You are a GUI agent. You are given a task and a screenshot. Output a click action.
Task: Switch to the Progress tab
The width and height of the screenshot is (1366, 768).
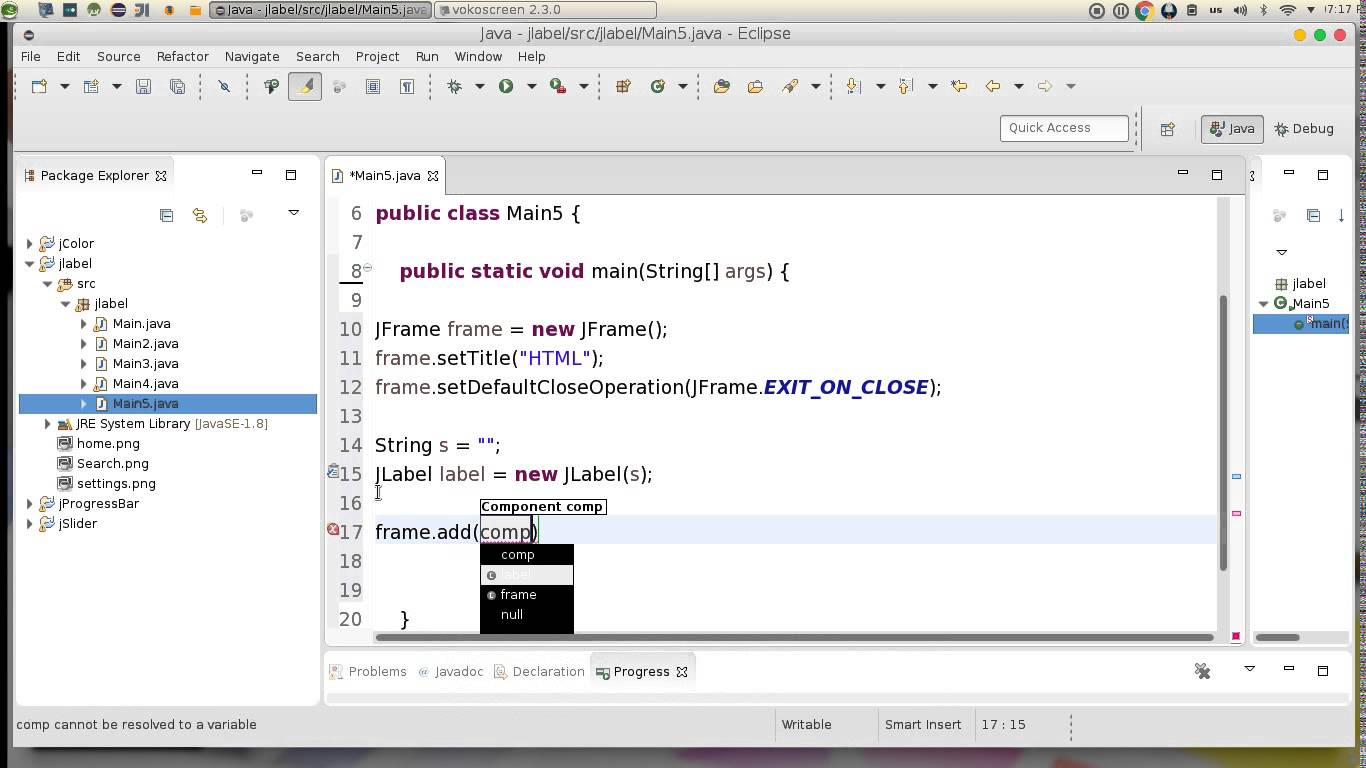coord(642,671)
